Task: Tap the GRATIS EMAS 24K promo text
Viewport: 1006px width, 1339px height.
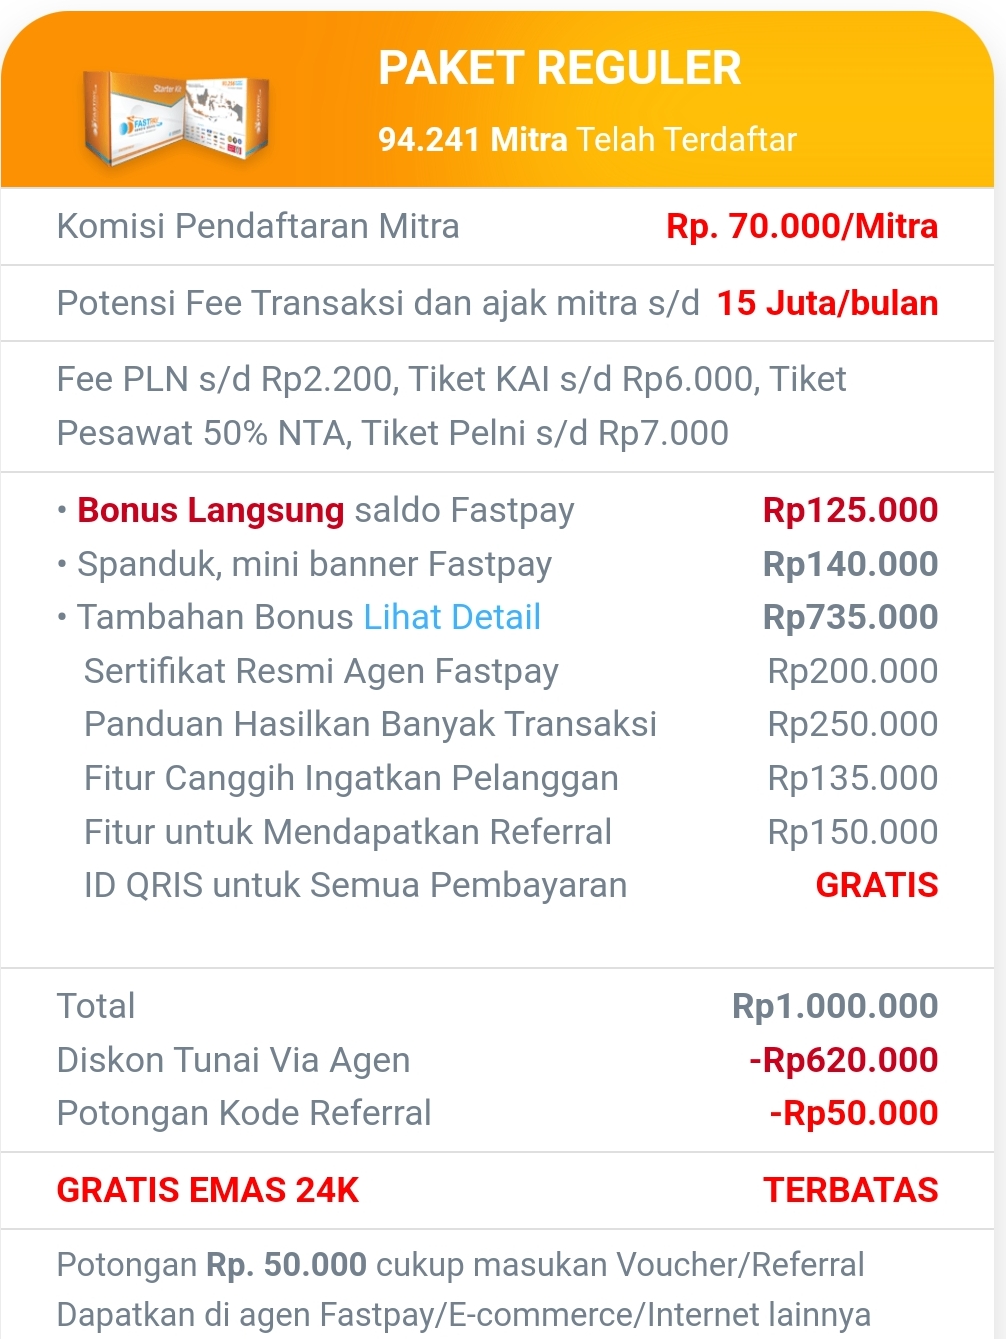Action: (207, 1190)
